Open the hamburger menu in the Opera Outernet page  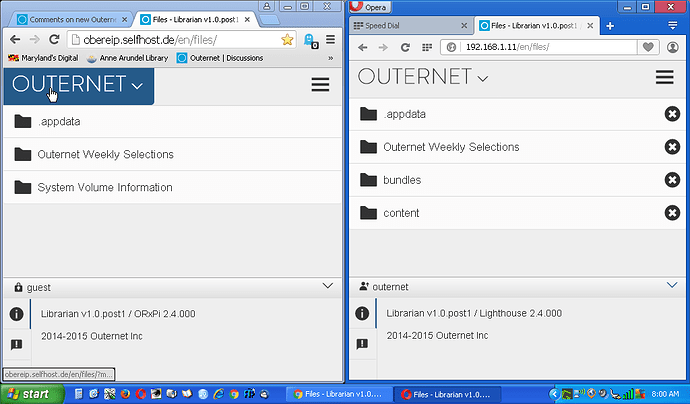(664, 78)
